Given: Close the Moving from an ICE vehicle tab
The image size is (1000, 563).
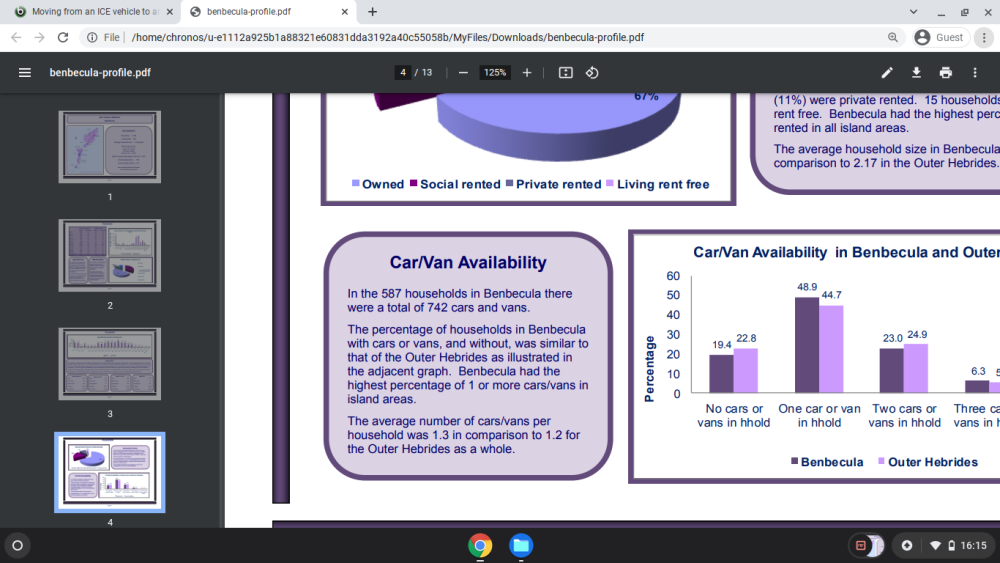Looking at the screenshot, I should coord(170,11).
